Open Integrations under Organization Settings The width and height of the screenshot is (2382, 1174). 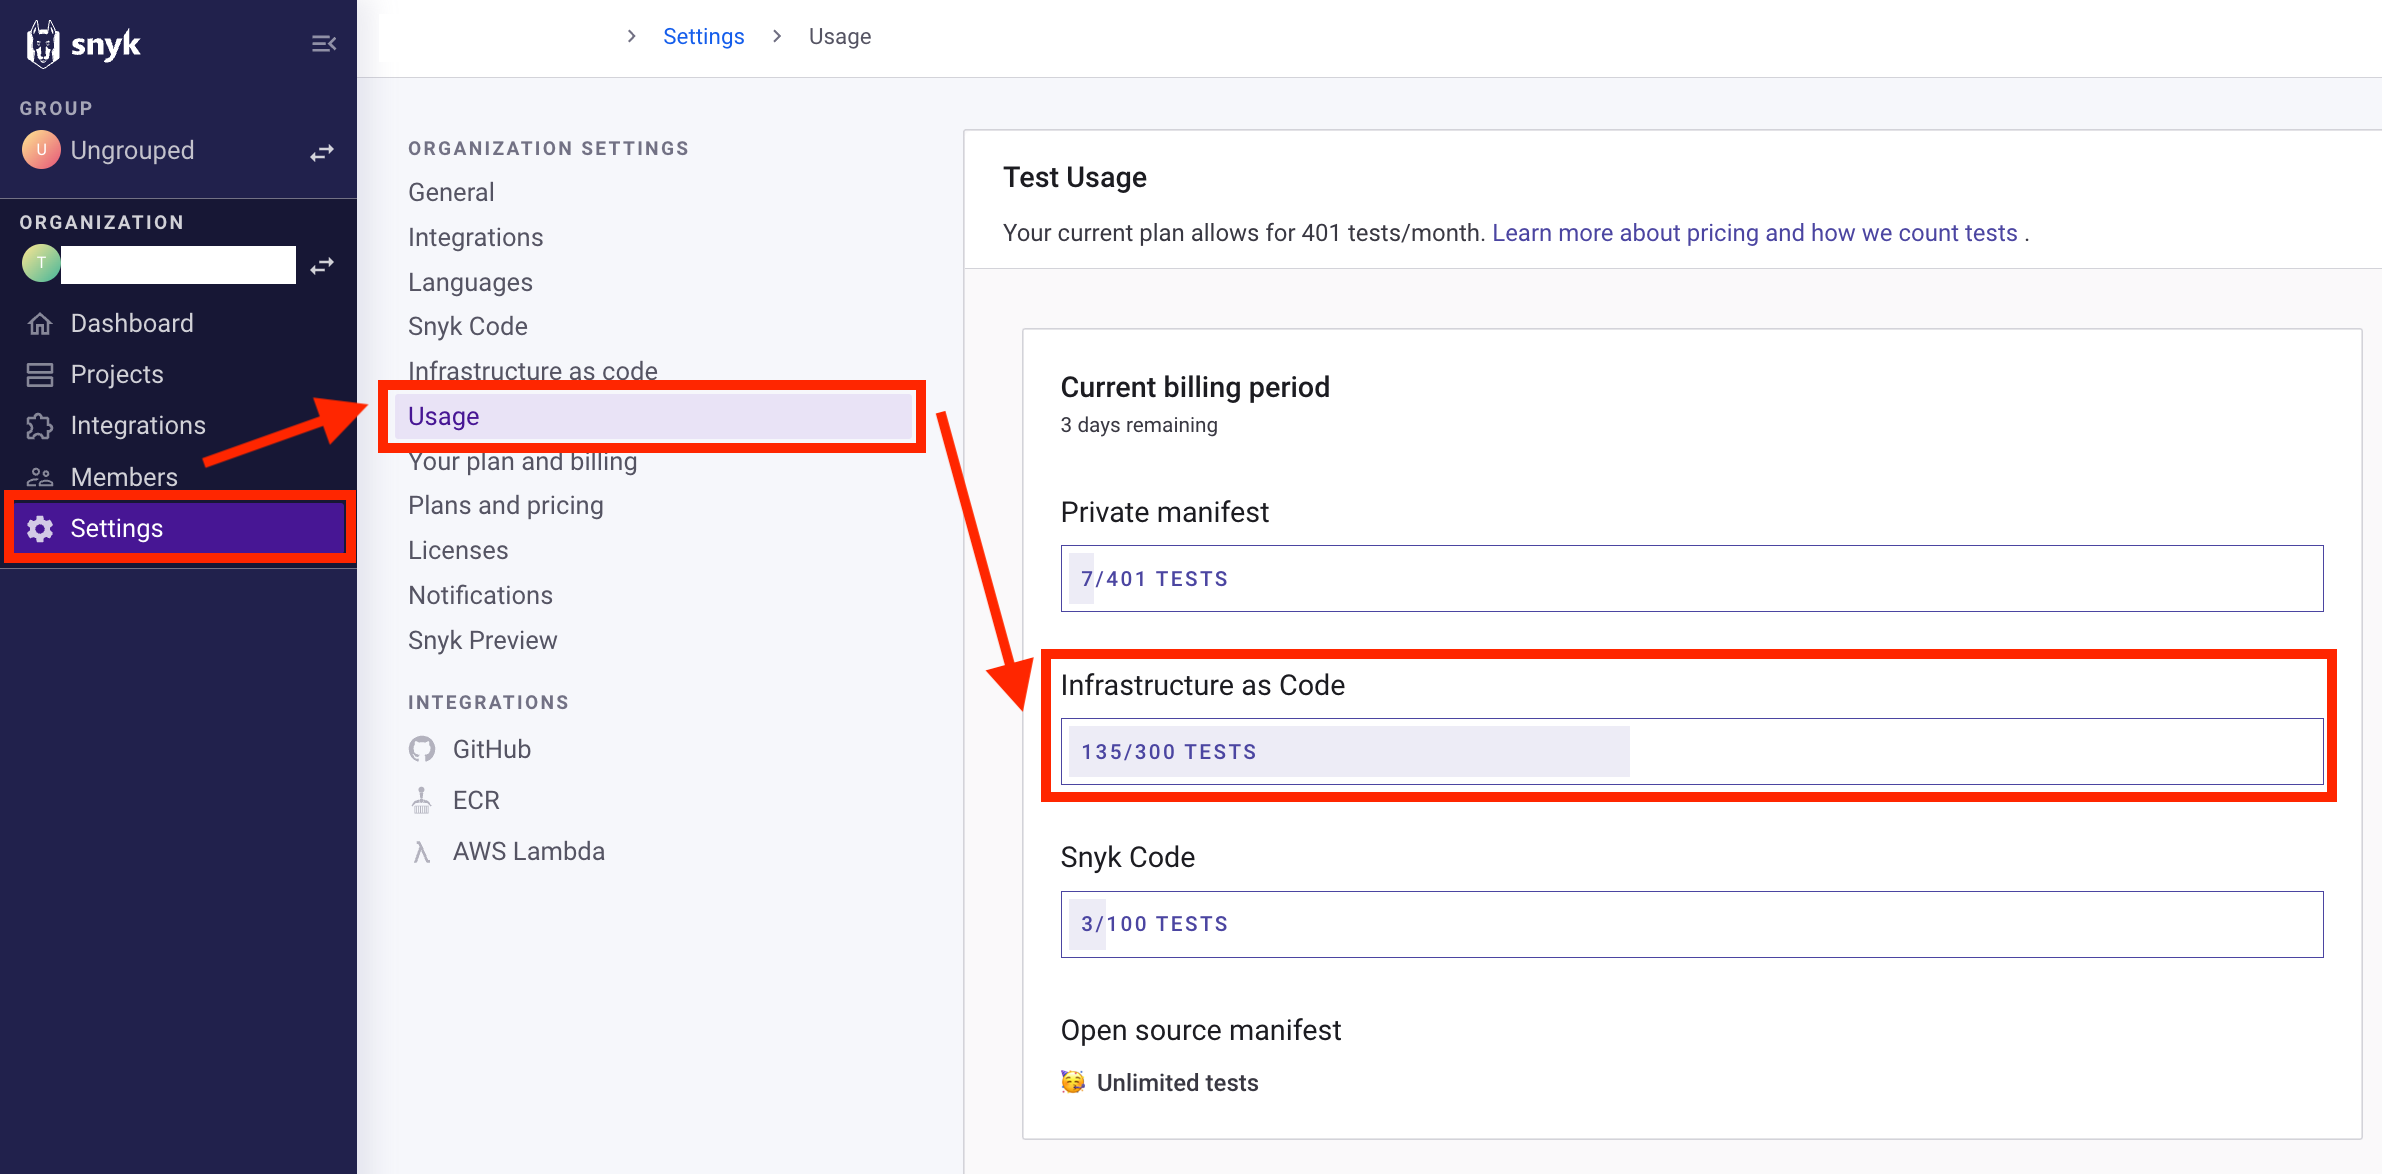pyautogui.click(x=476, y=237)
